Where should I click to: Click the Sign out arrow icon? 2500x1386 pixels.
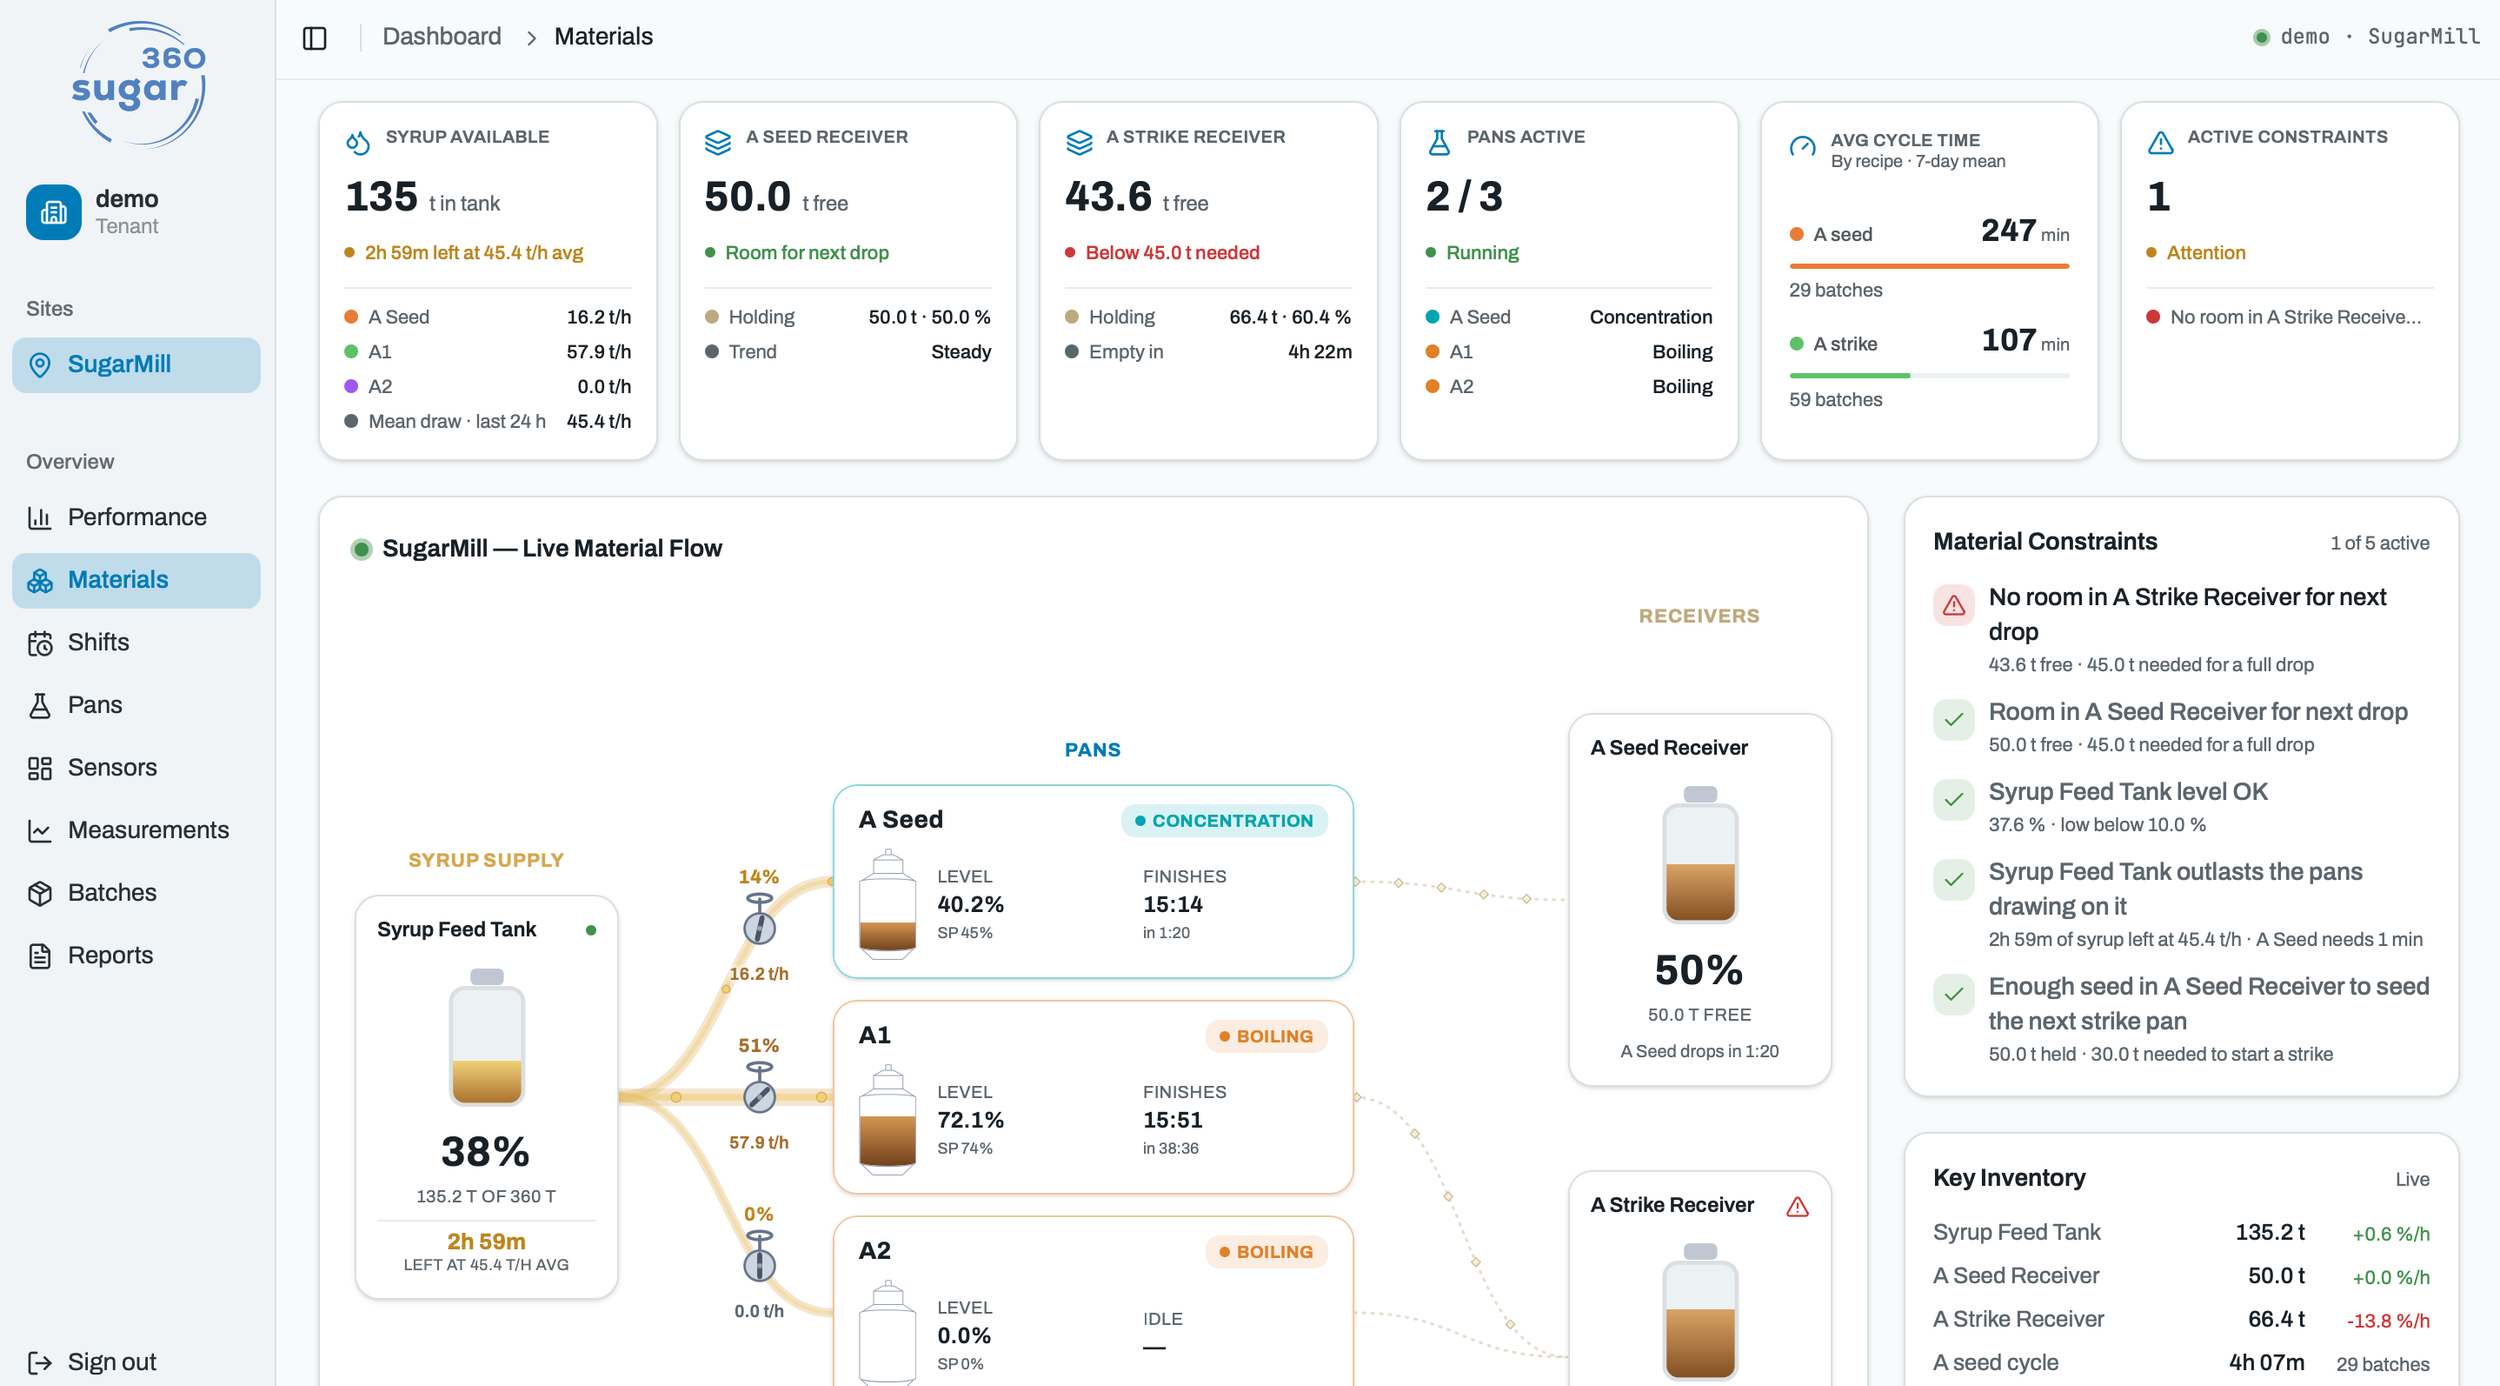[x=40, y=1362]
